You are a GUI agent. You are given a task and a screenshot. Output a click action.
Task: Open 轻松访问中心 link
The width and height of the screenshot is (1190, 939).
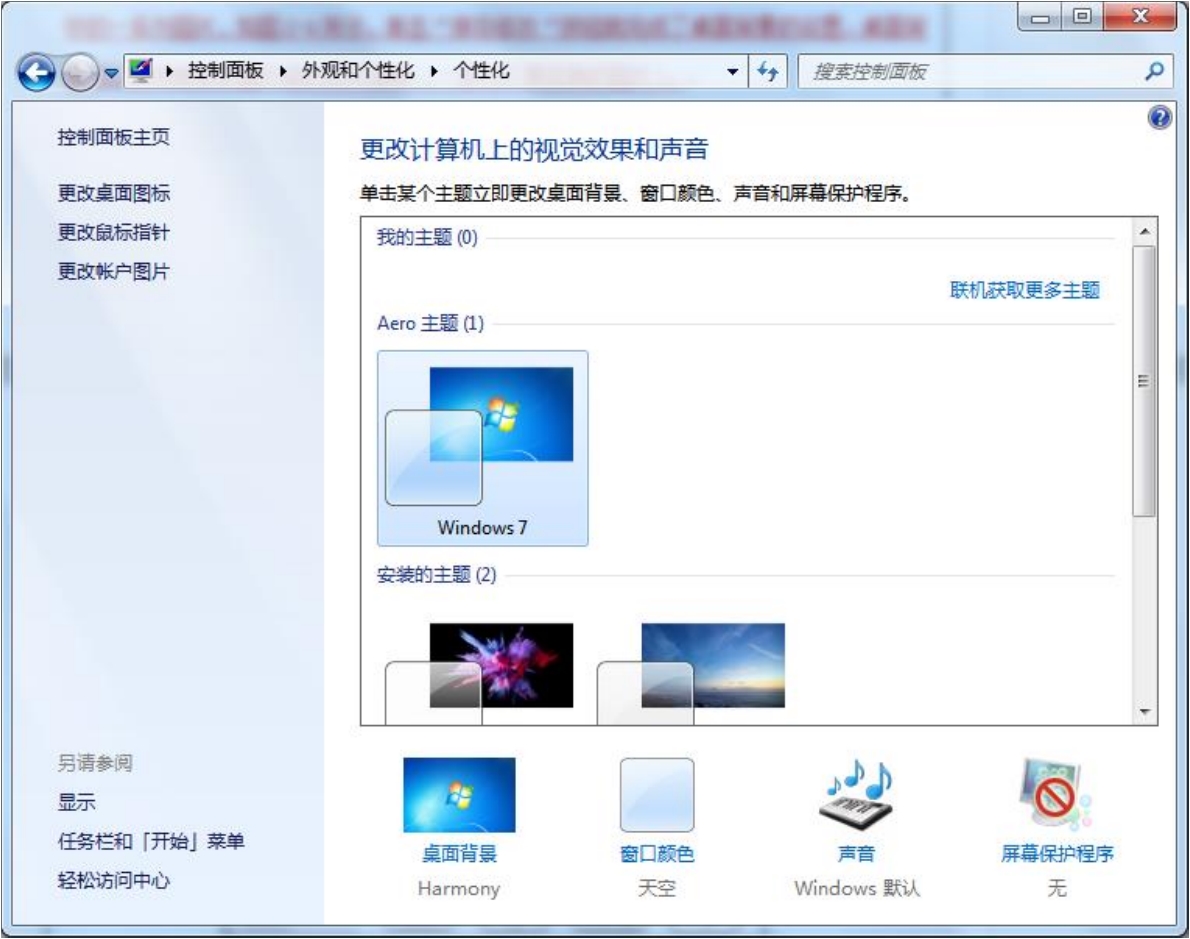coord(114,881)
